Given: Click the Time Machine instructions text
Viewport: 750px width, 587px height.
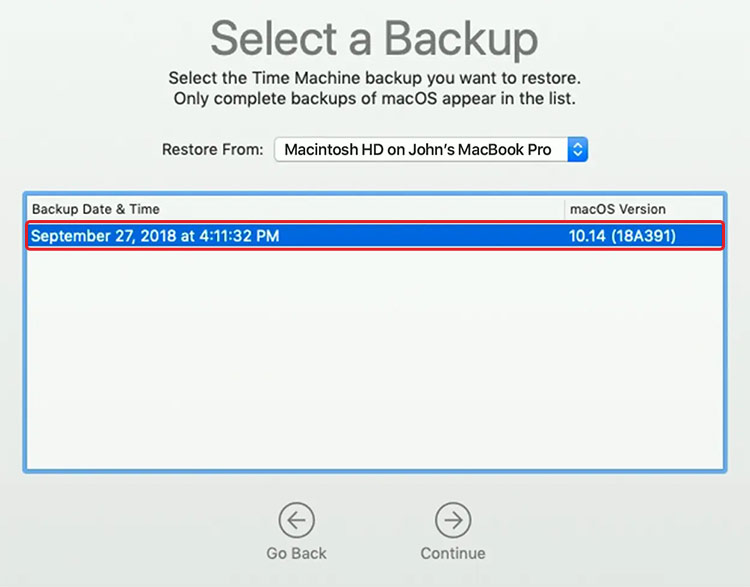Looking at the screenshot, I should 375,78.
